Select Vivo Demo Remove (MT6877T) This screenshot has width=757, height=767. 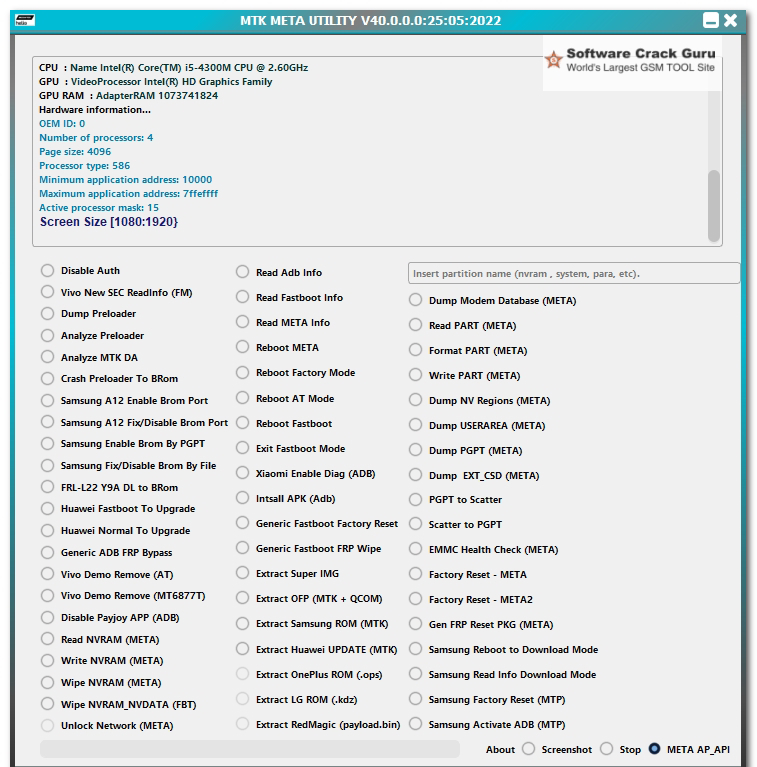click(47, 596)
